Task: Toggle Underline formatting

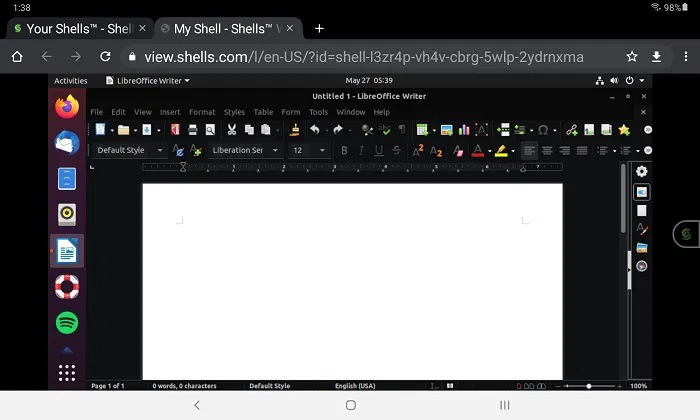Action: click(378, 151)
